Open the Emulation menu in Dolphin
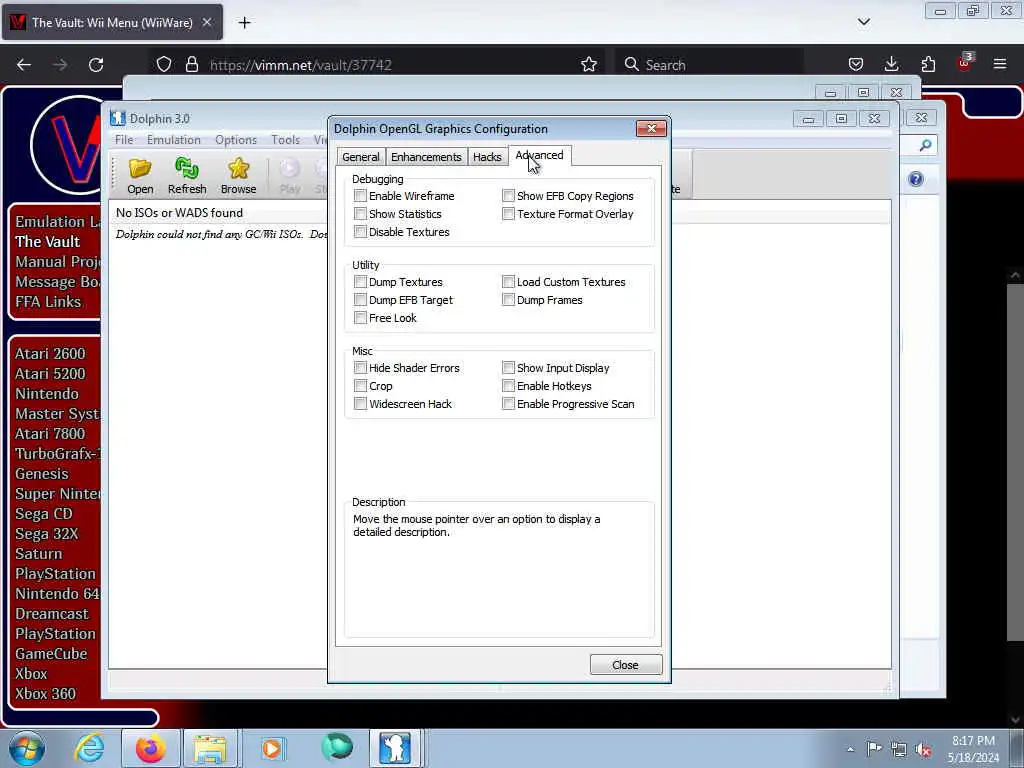This screenshot has height=768, width=1024. (x=174, y=140)
